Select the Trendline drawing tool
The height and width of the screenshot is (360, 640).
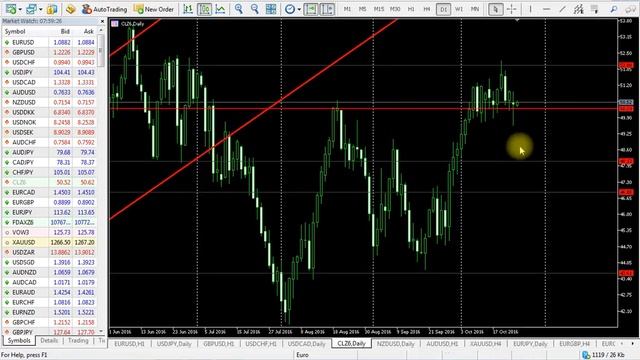(562, 9)
